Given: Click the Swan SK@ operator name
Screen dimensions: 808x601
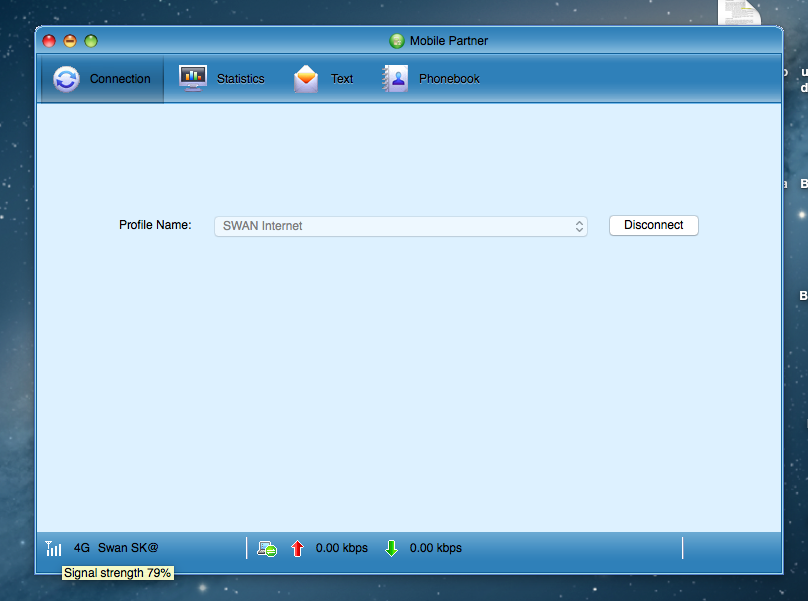Looking at the screenshot, I should (128, 548).
